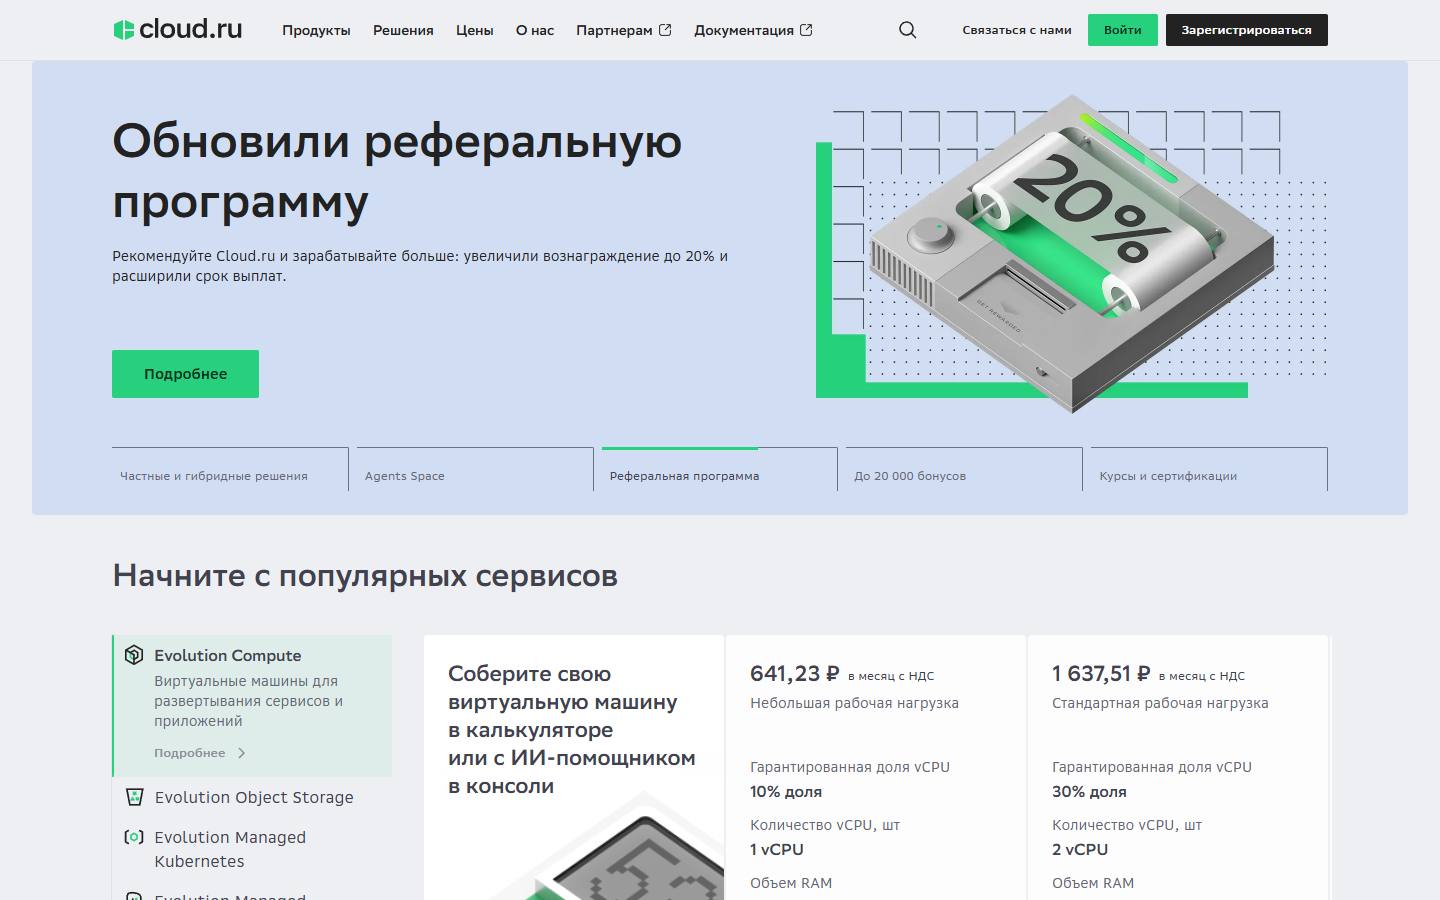The width and height of the screenshot is (1440, 900).
Task: Click the 30% доля value
Action: tap(1089, 791)
